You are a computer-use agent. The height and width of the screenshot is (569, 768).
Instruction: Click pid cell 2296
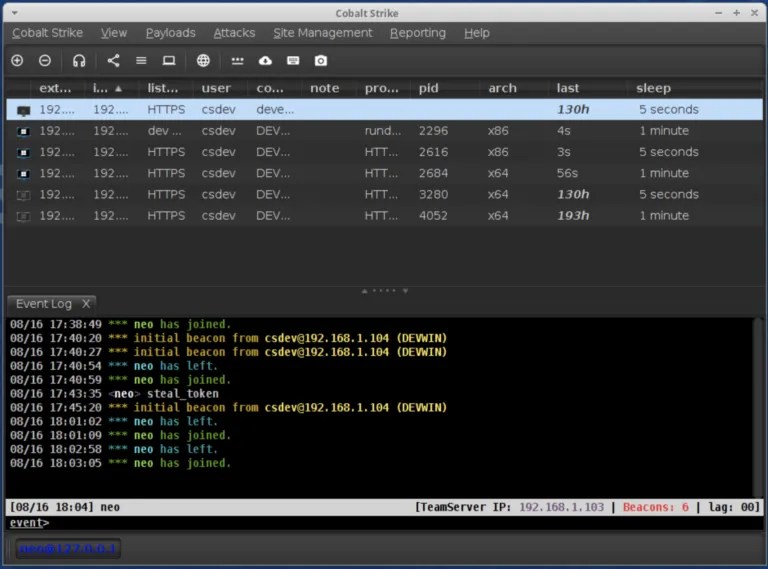click(433, 131)
